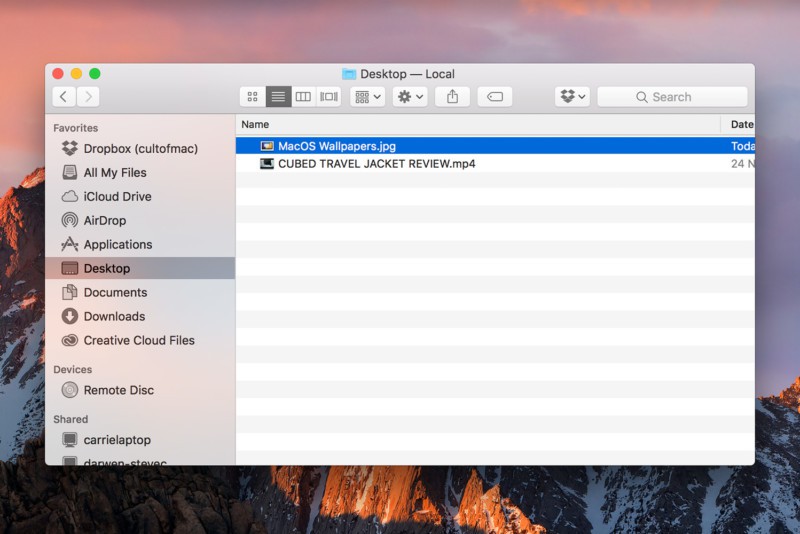
Task: Click the All My Files icon
Action: click(x=70, y=172)
